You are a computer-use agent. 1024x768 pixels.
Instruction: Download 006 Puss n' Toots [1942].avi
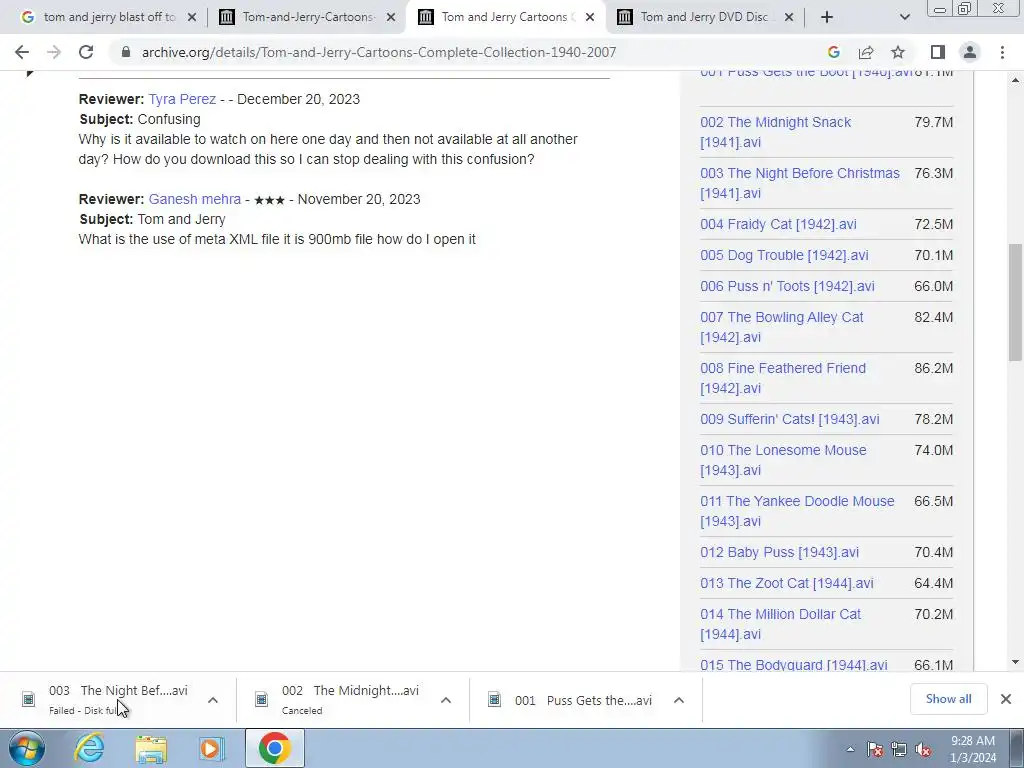[x=787, y=286]
